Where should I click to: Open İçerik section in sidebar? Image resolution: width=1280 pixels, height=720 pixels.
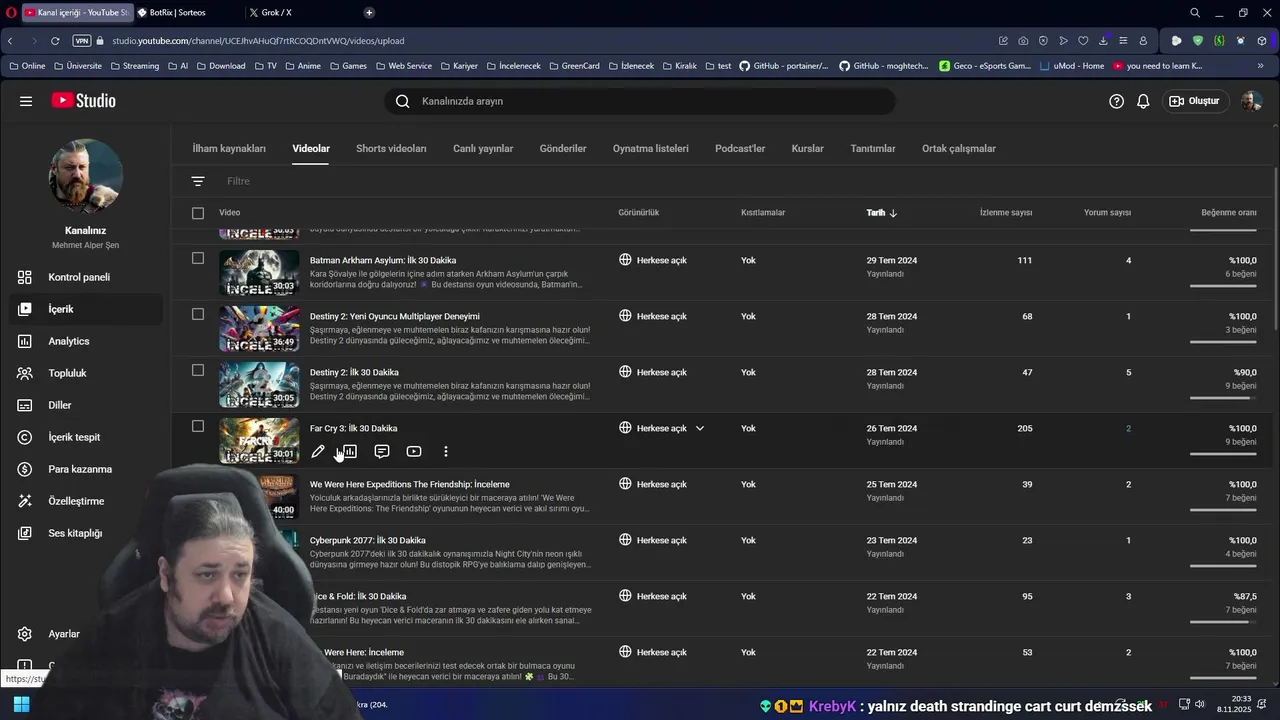point(85,309)
